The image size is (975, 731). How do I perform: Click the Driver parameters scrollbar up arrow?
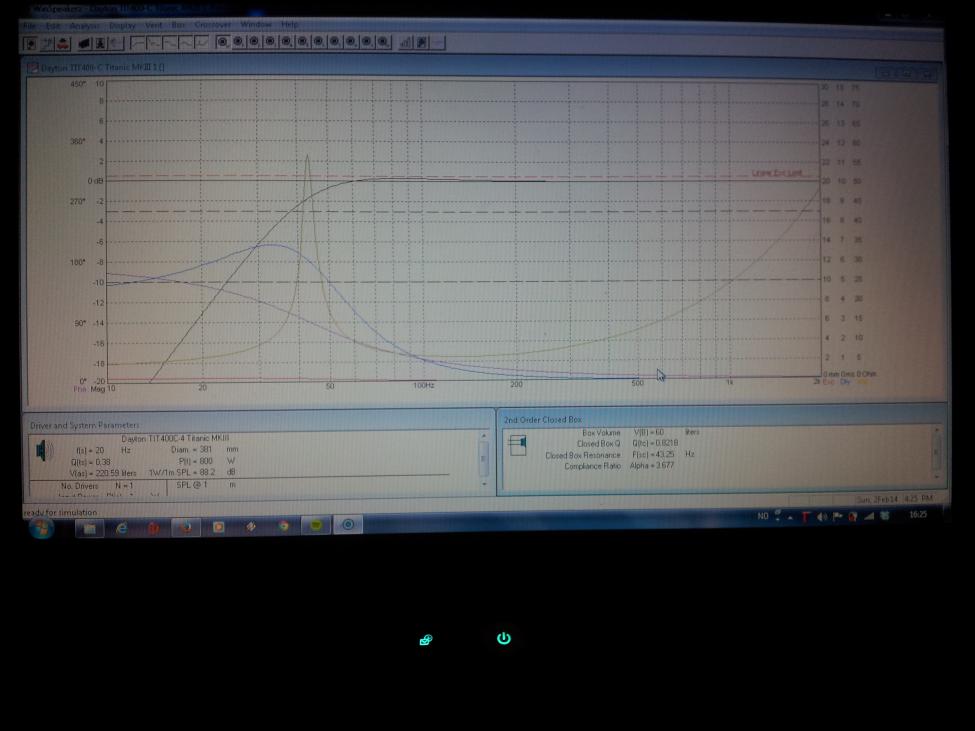(484, 436)
